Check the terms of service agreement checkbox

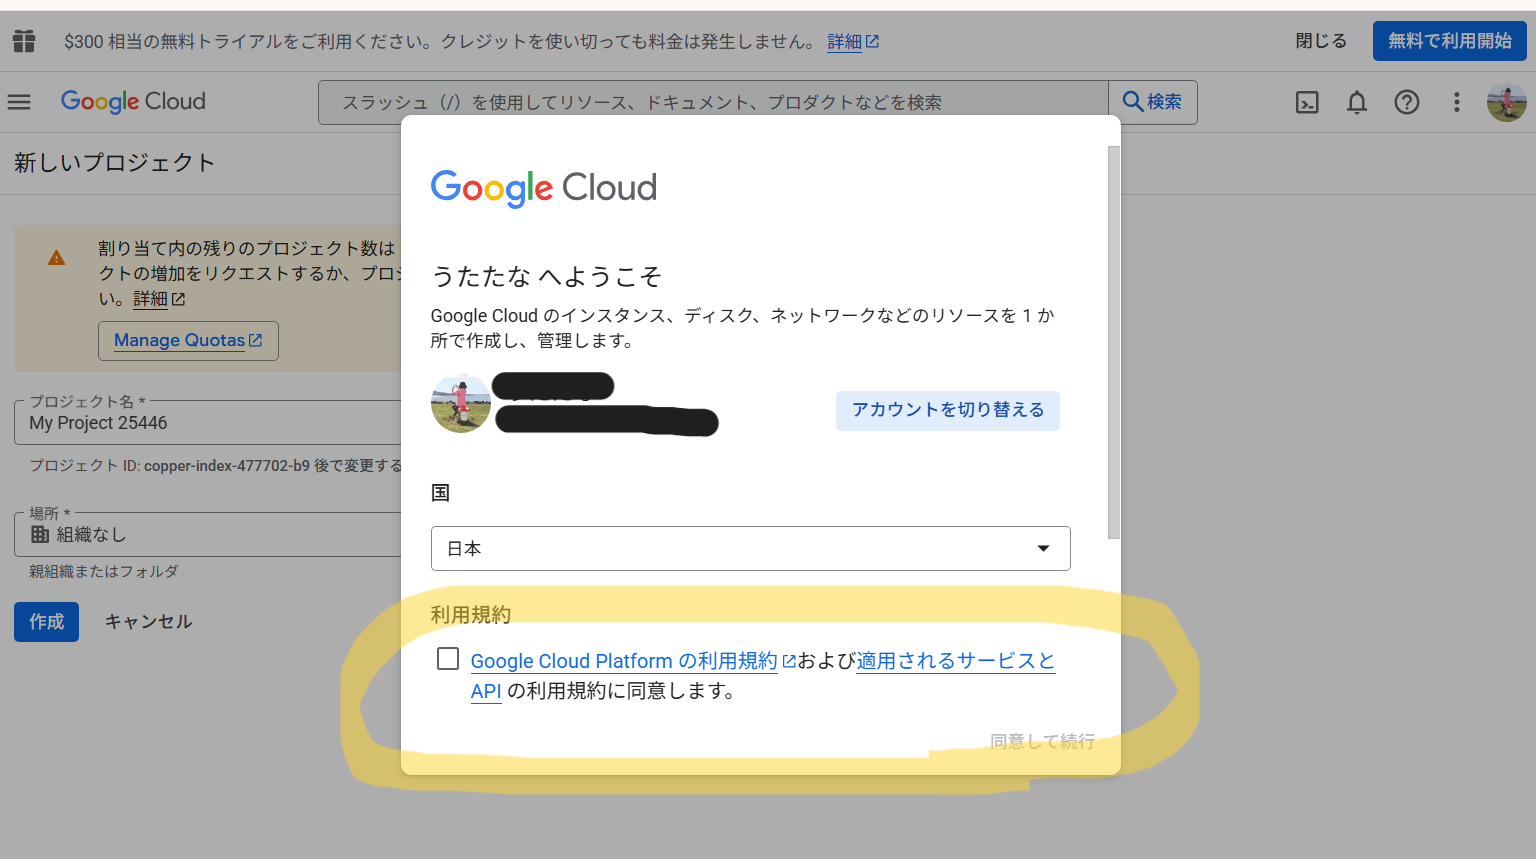(448, 659)
